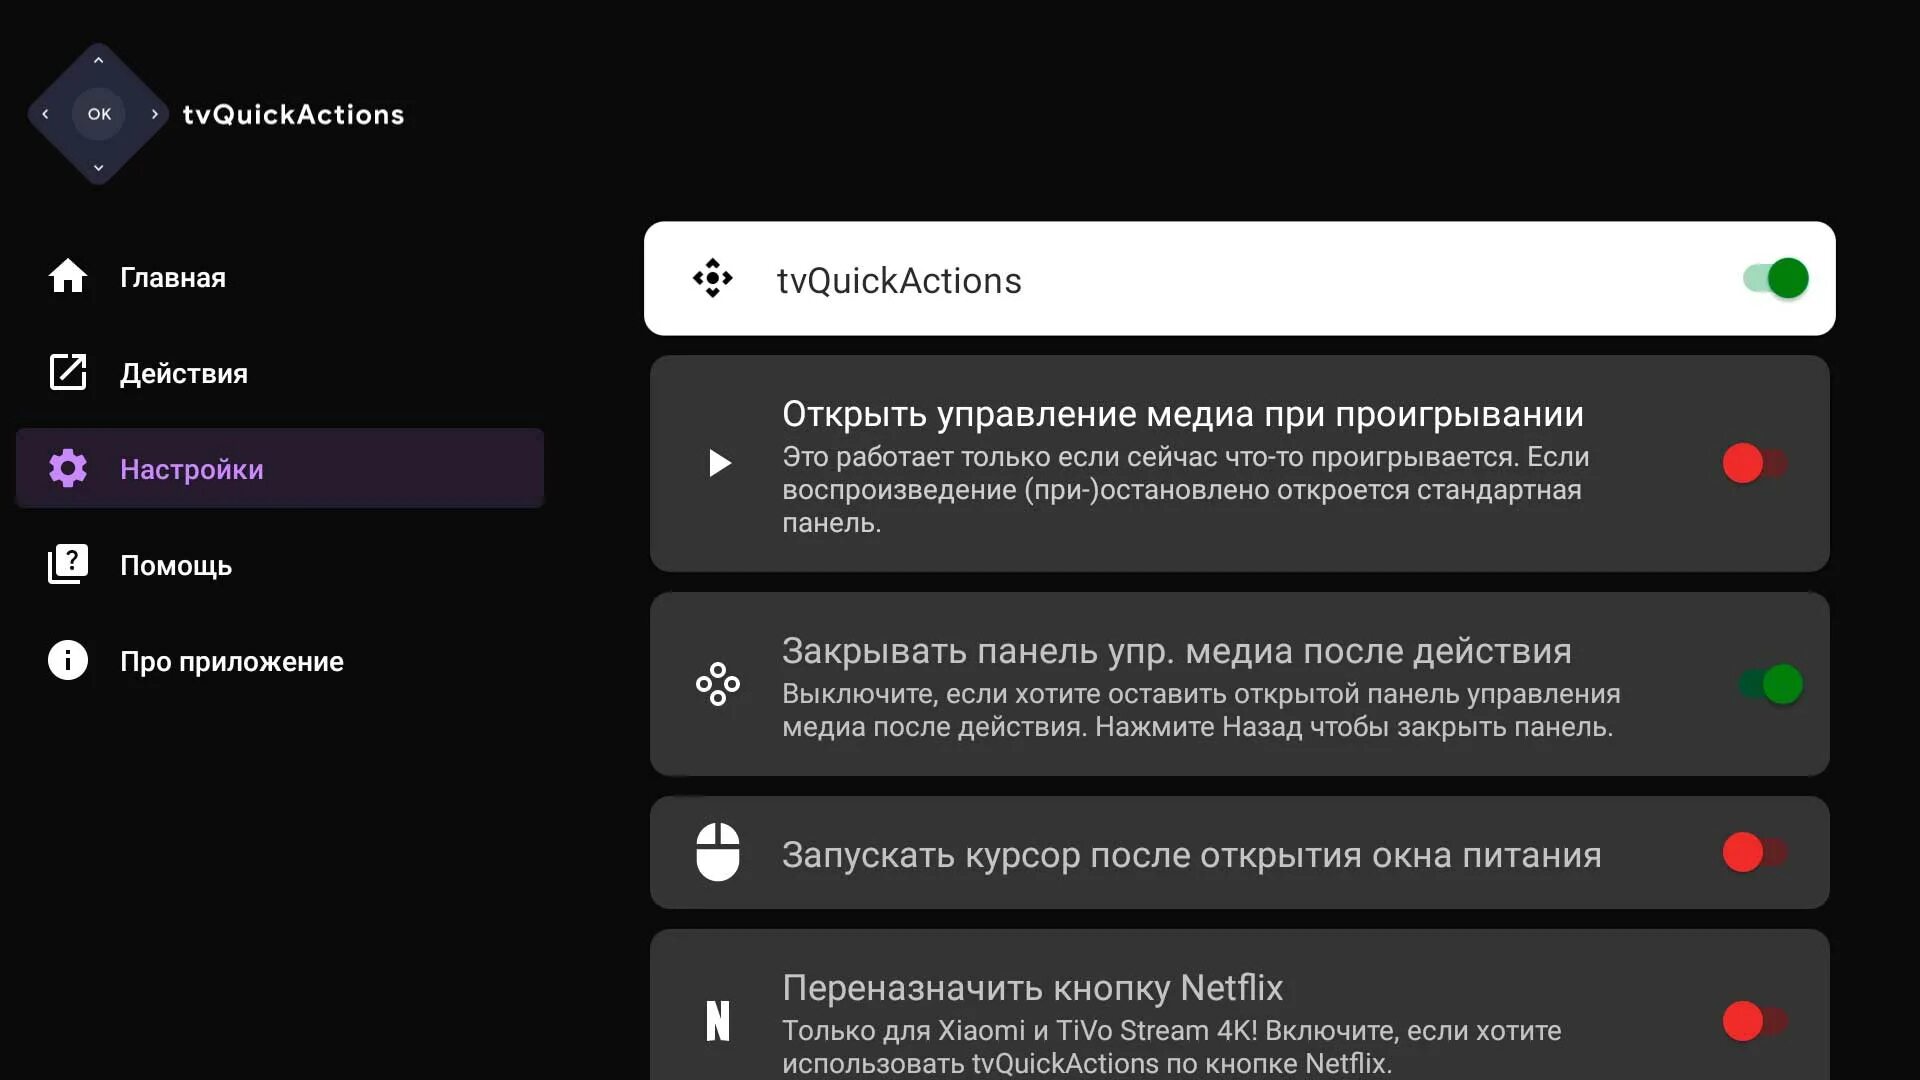
Task: Click the tvQuickActions header title text
Action: pos(293,114)
